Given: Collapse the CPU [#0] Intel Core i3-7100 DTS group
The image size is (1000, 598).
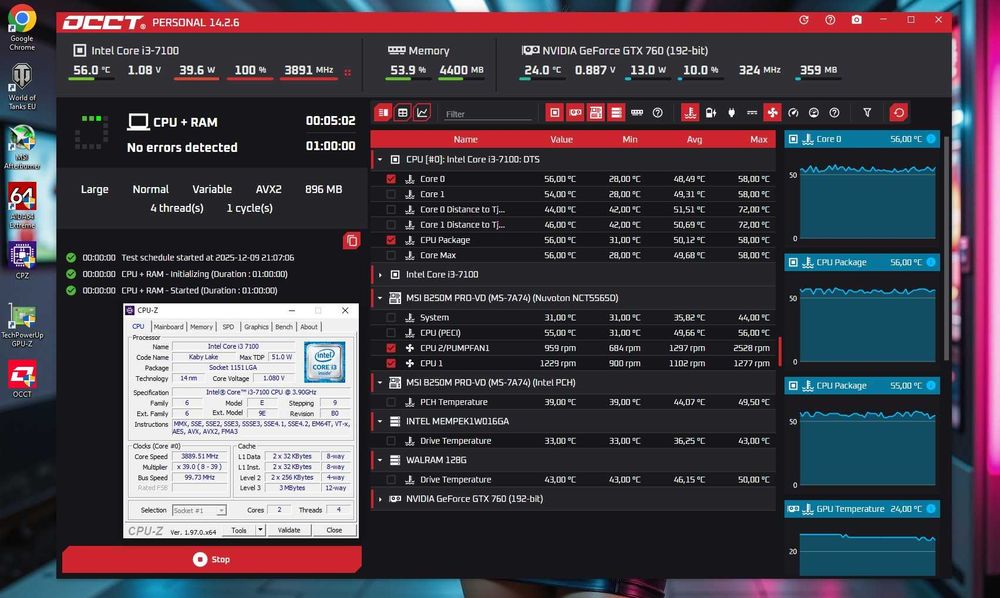Looking at the screenshot, I should (380, 159).
